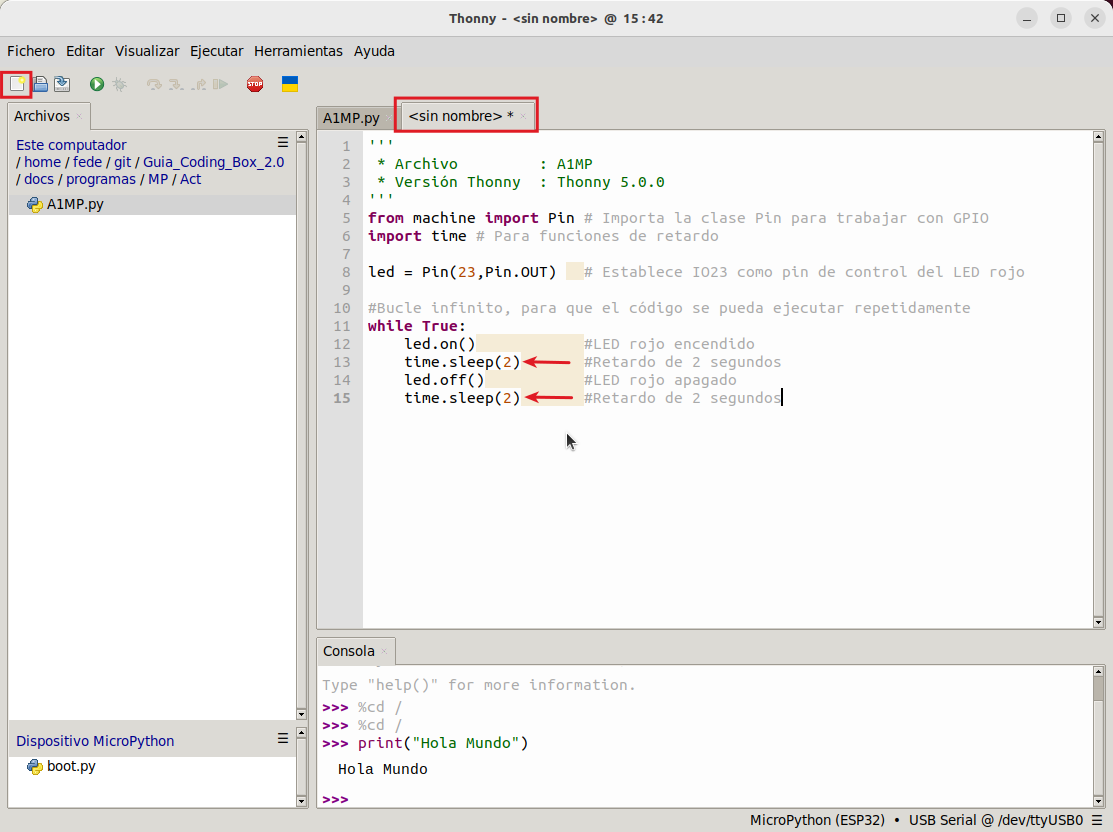This screenshot has width=1113, height=832.
Task: Click the Guia_Coding_Box_2.0 path link
Action: (x=214, y=162)
